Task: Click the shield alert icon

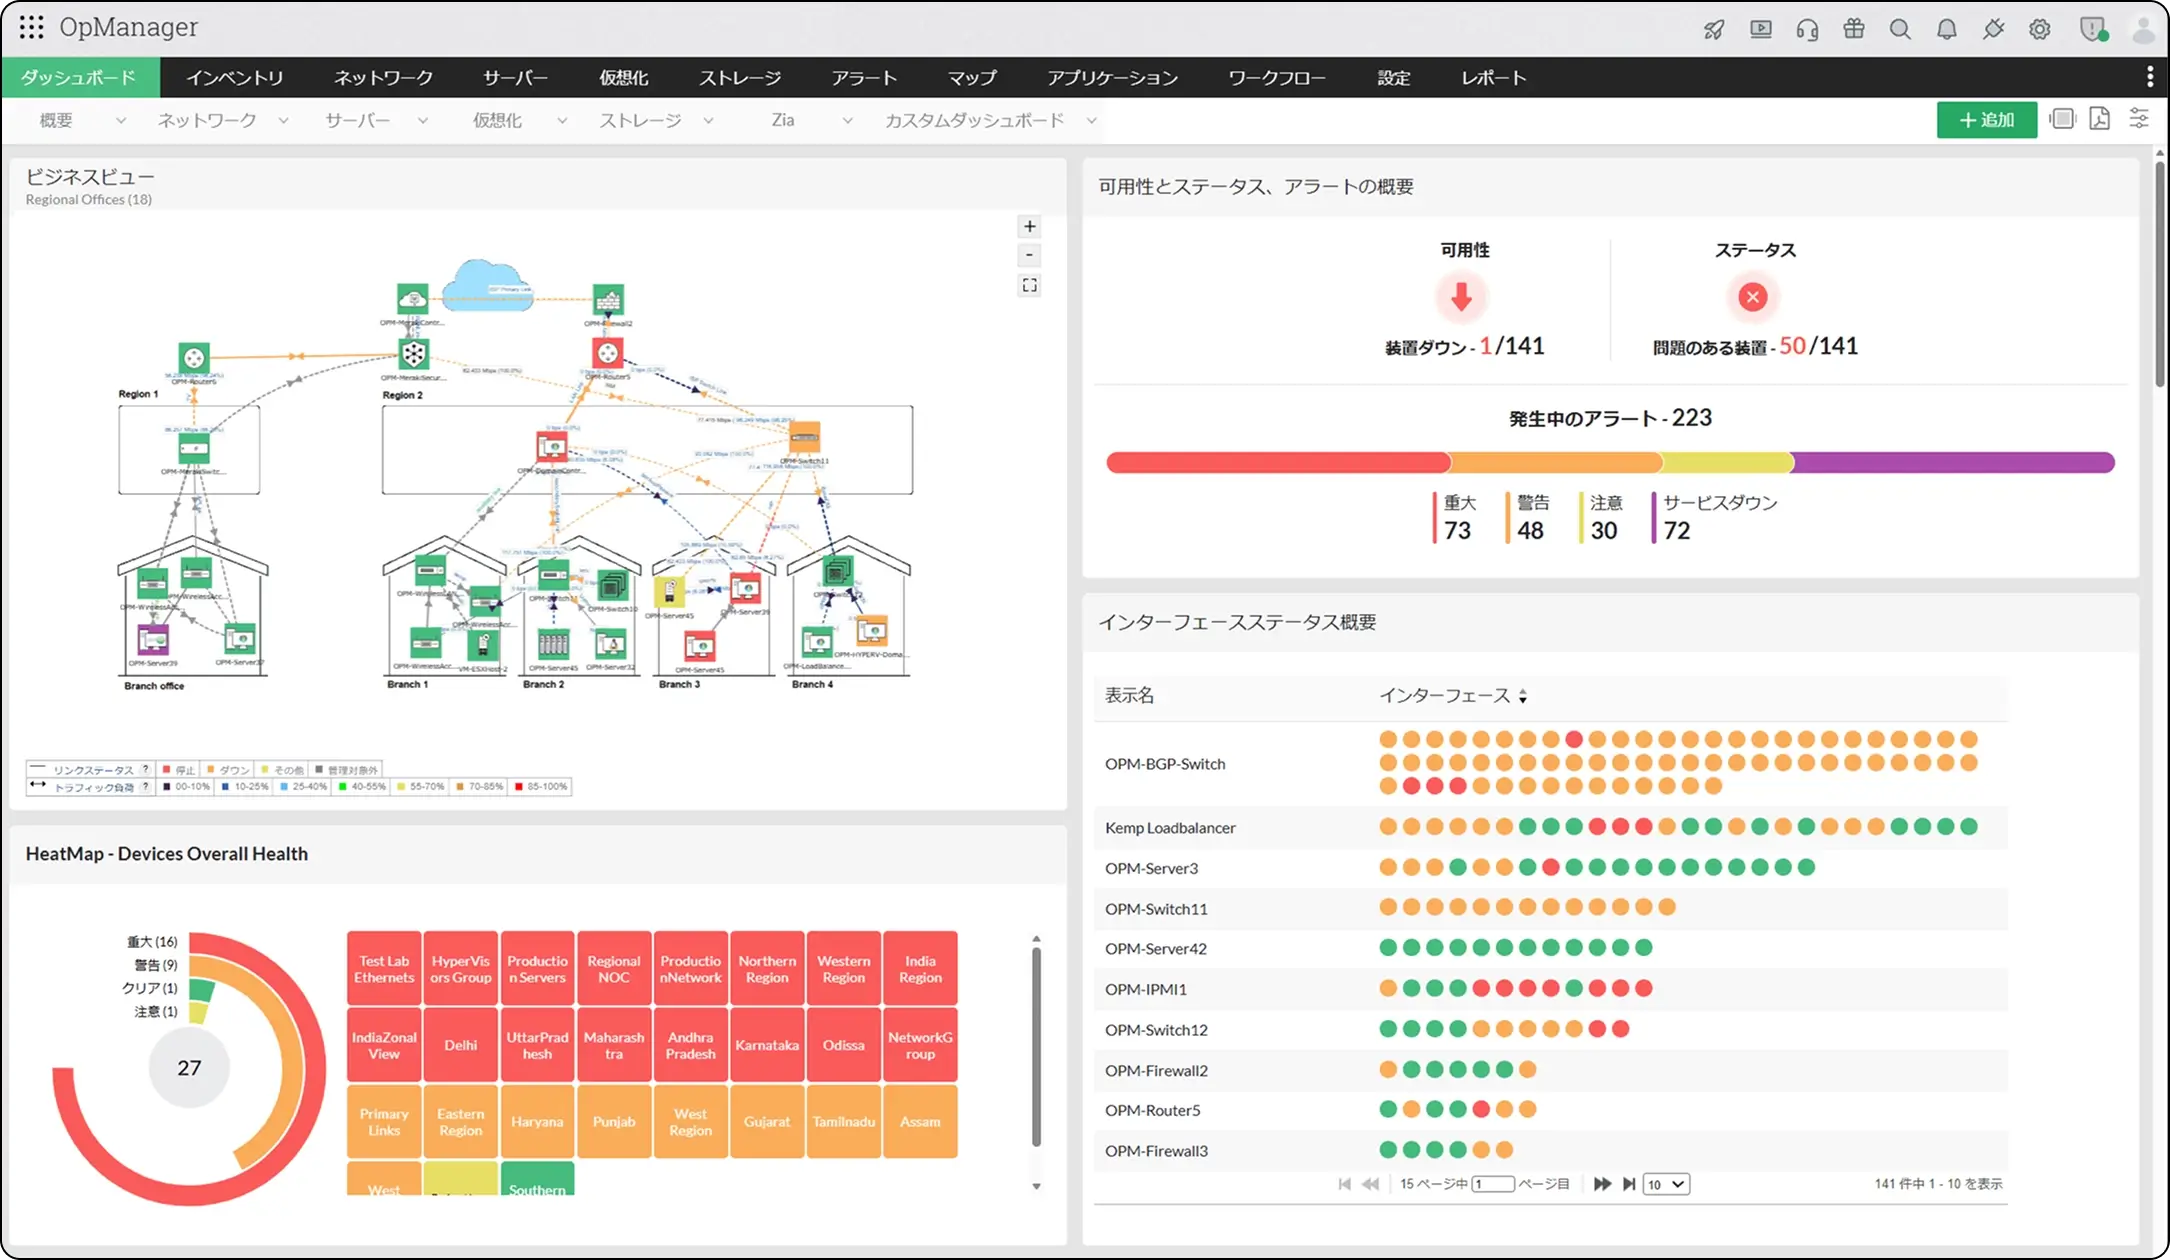Action: [2092, 29]
